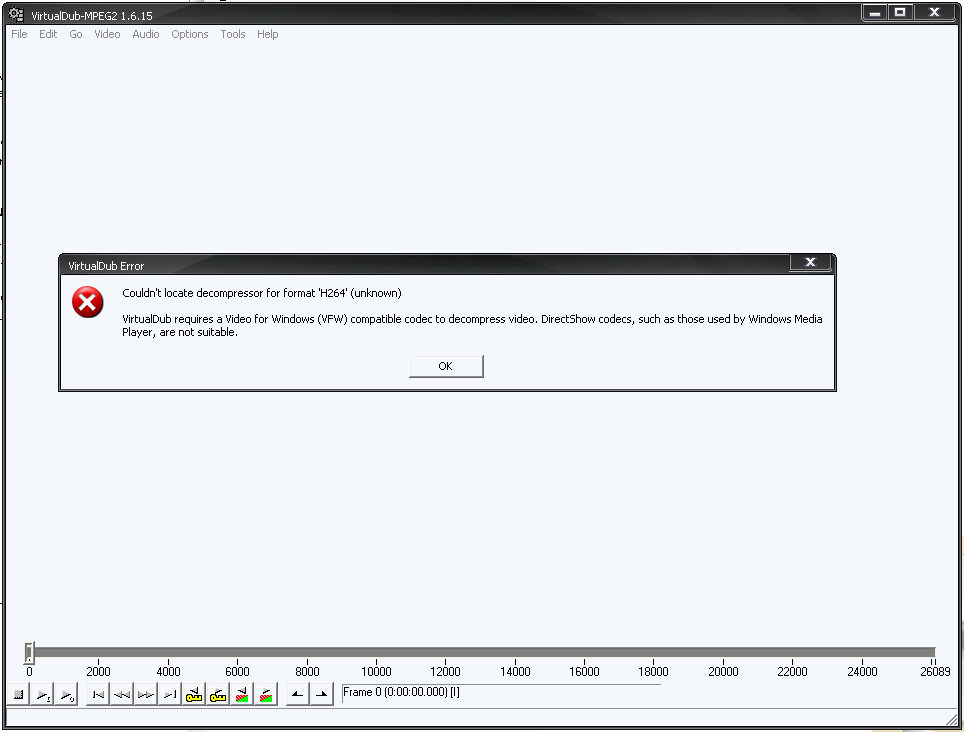Open the Tools menu
Viewport: 964px width, 732px height.
coord(232,34)
